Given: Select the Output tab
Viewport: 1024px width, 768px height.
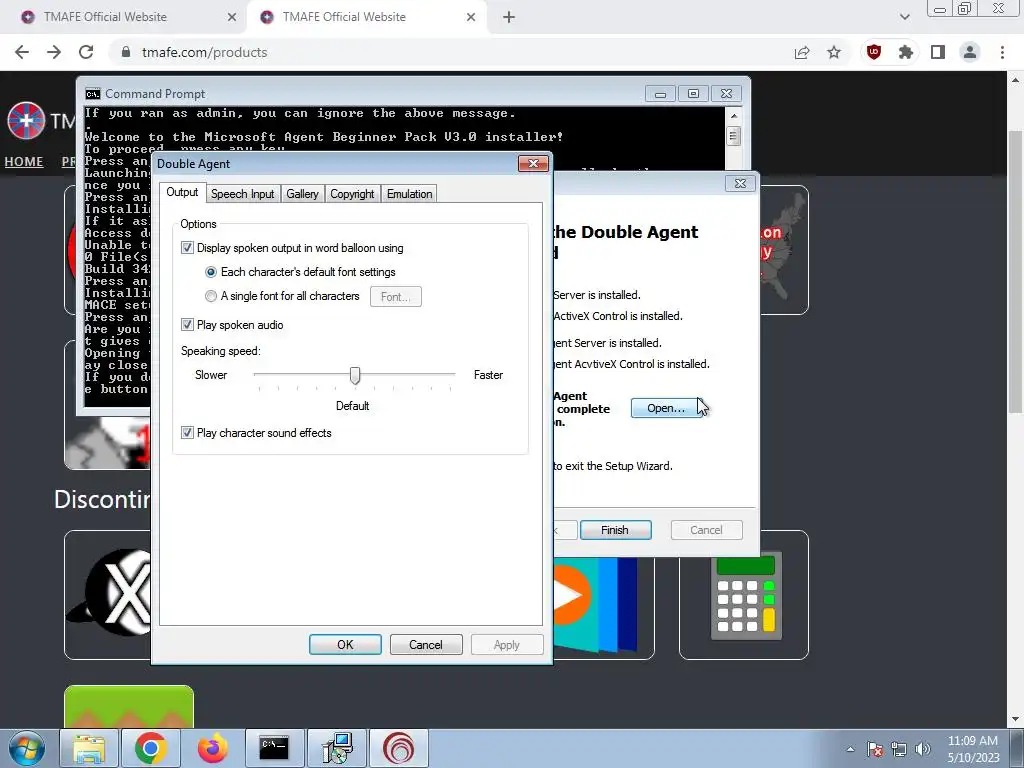Looking at the screenshot, I should tap(182, 193).
